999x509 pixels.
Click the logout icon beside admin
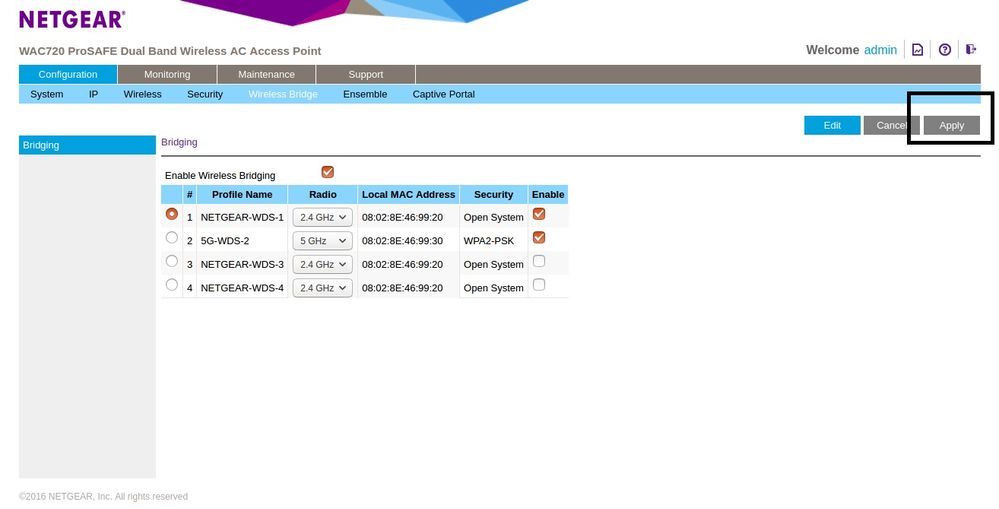point(971,49)
